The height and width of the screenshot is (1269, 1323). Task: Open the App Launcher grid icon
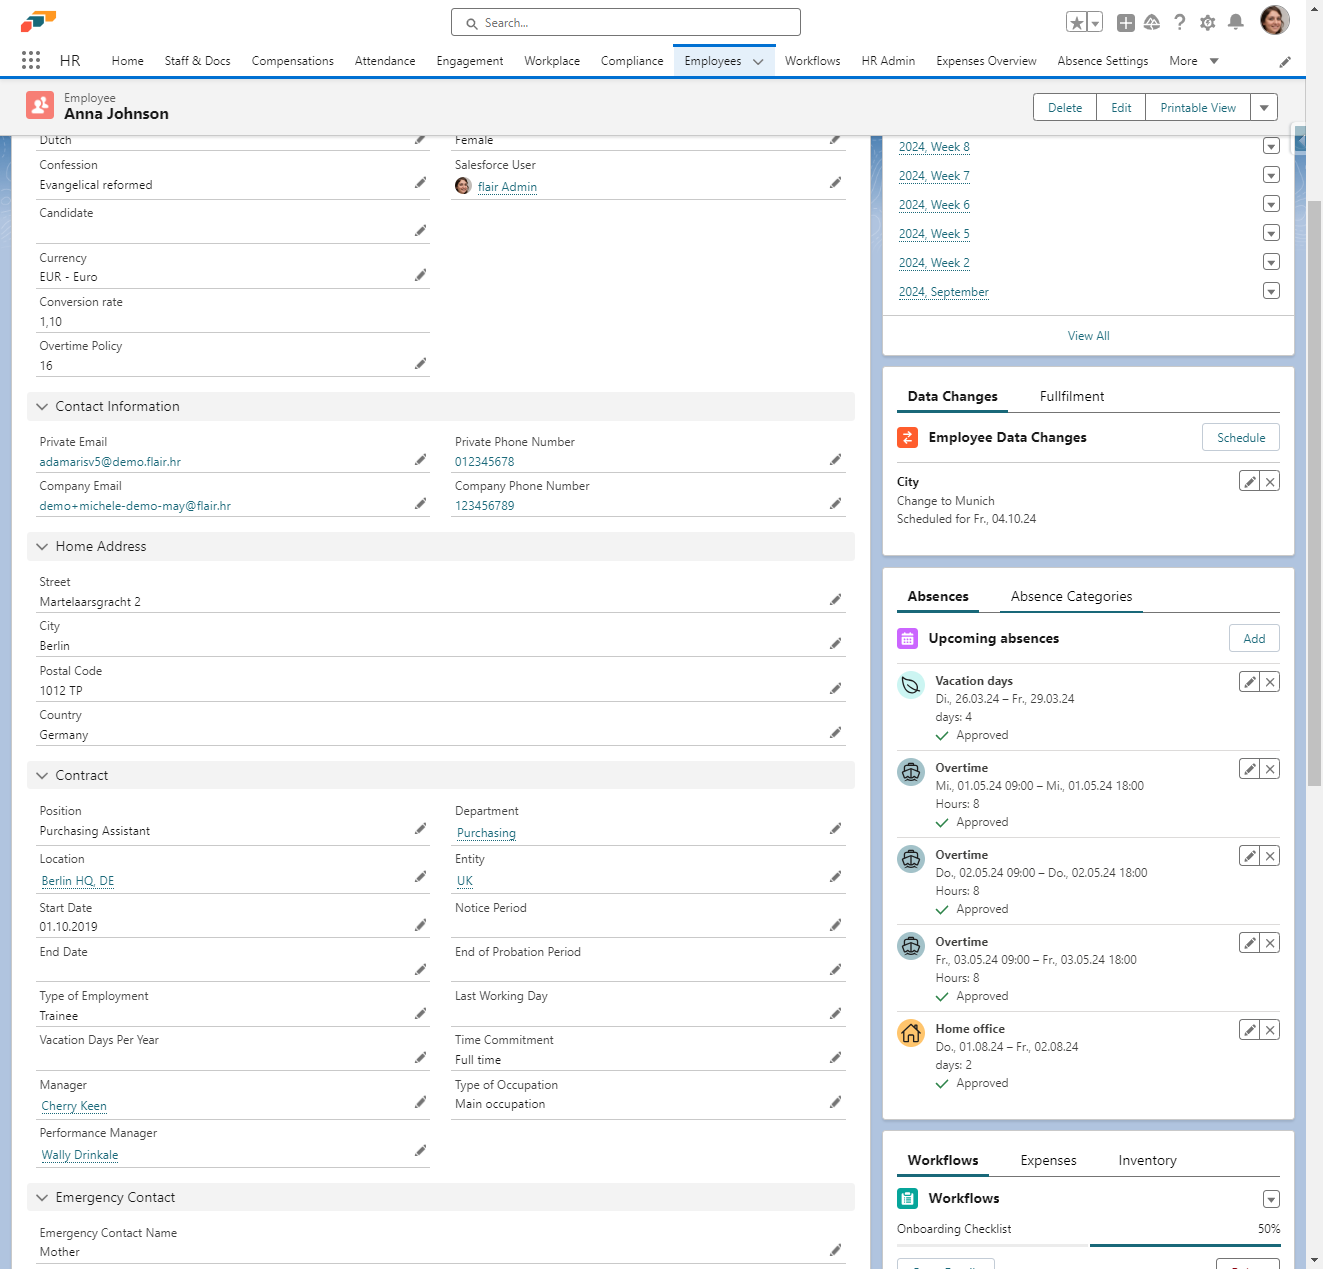pyautogui.click(x=31, y=61)
